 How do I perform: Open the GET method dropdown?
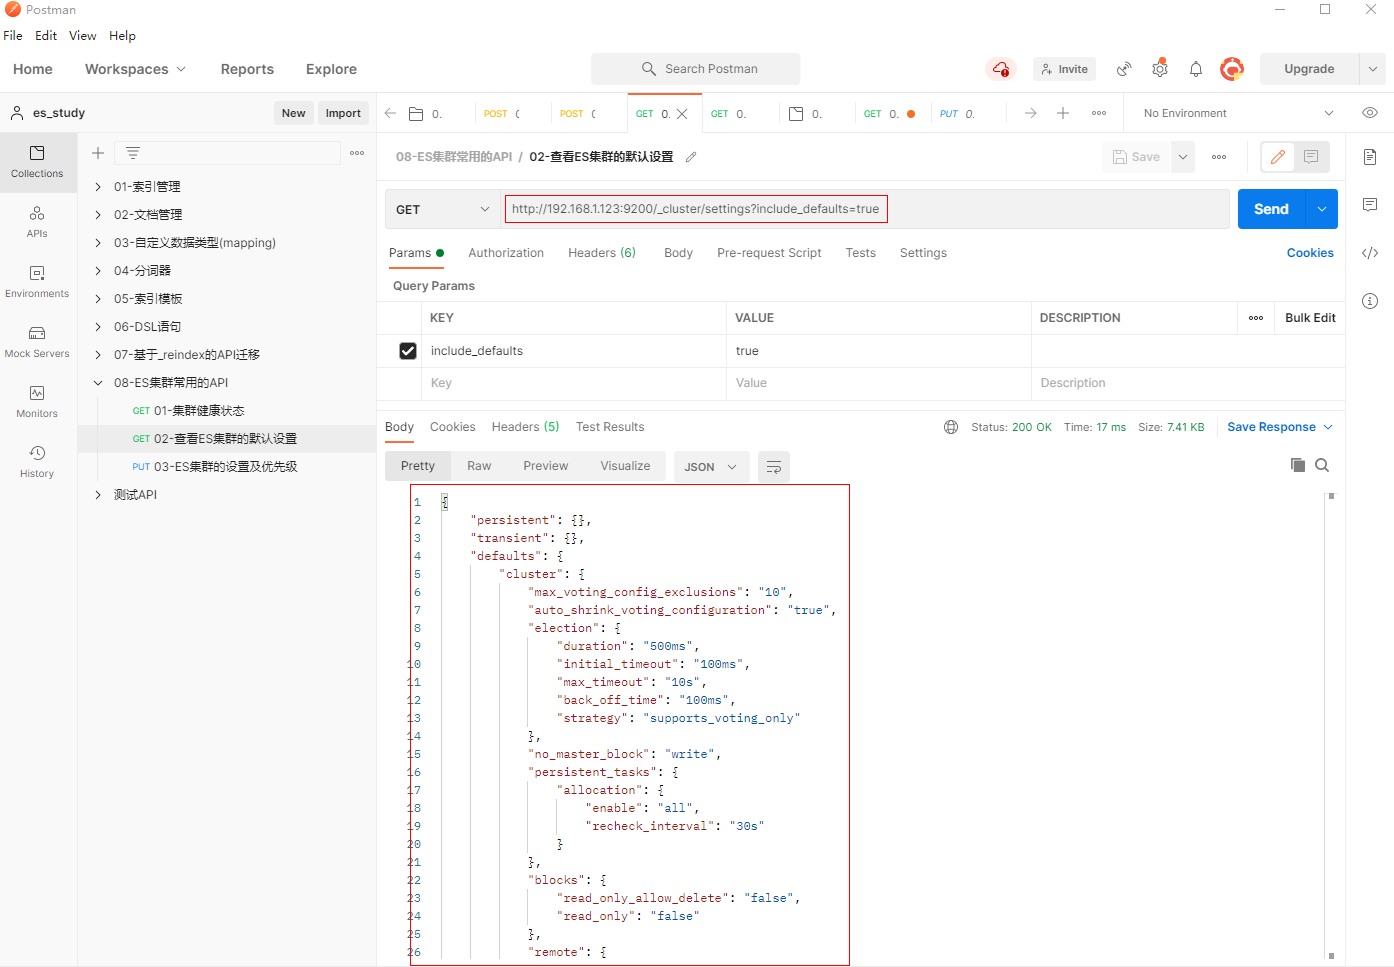[x=442, y=210]
